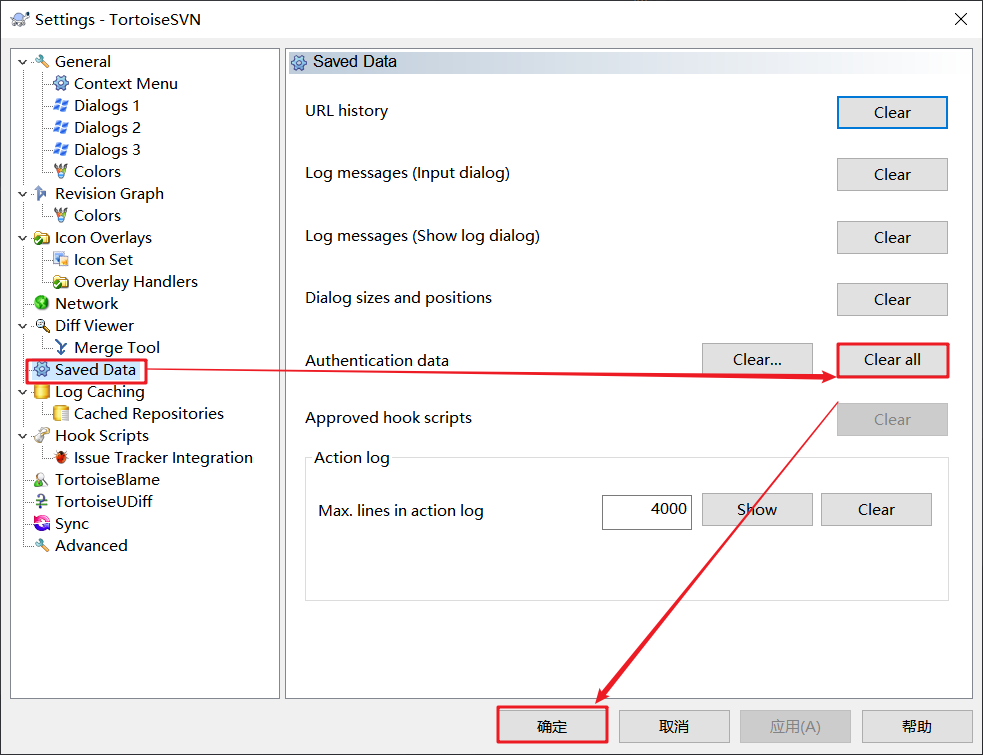Click the Dialogs 2 icon
This screenshot has width=983, height=755.
(61, 127)
